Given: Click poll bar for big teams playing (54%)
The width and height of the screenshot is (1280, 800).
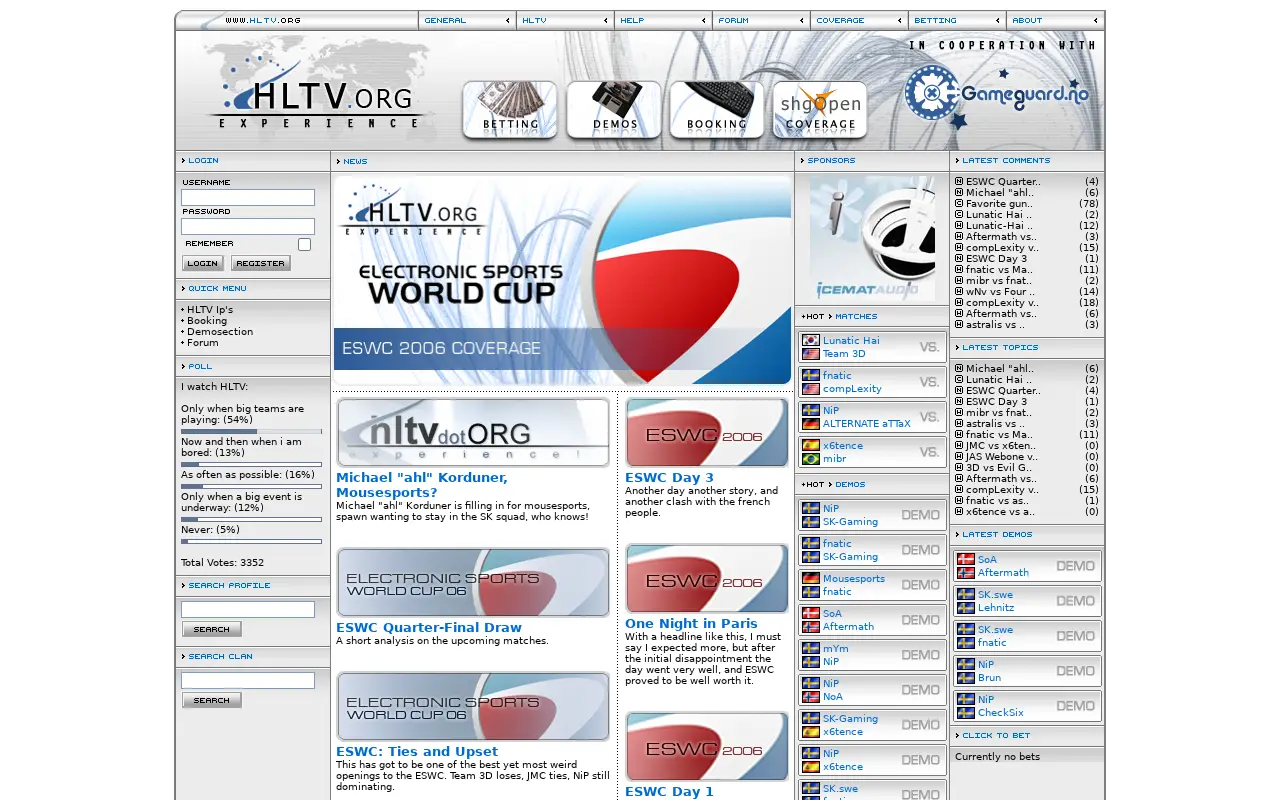Looking at the screenshot, I should [x=251, y=431].
